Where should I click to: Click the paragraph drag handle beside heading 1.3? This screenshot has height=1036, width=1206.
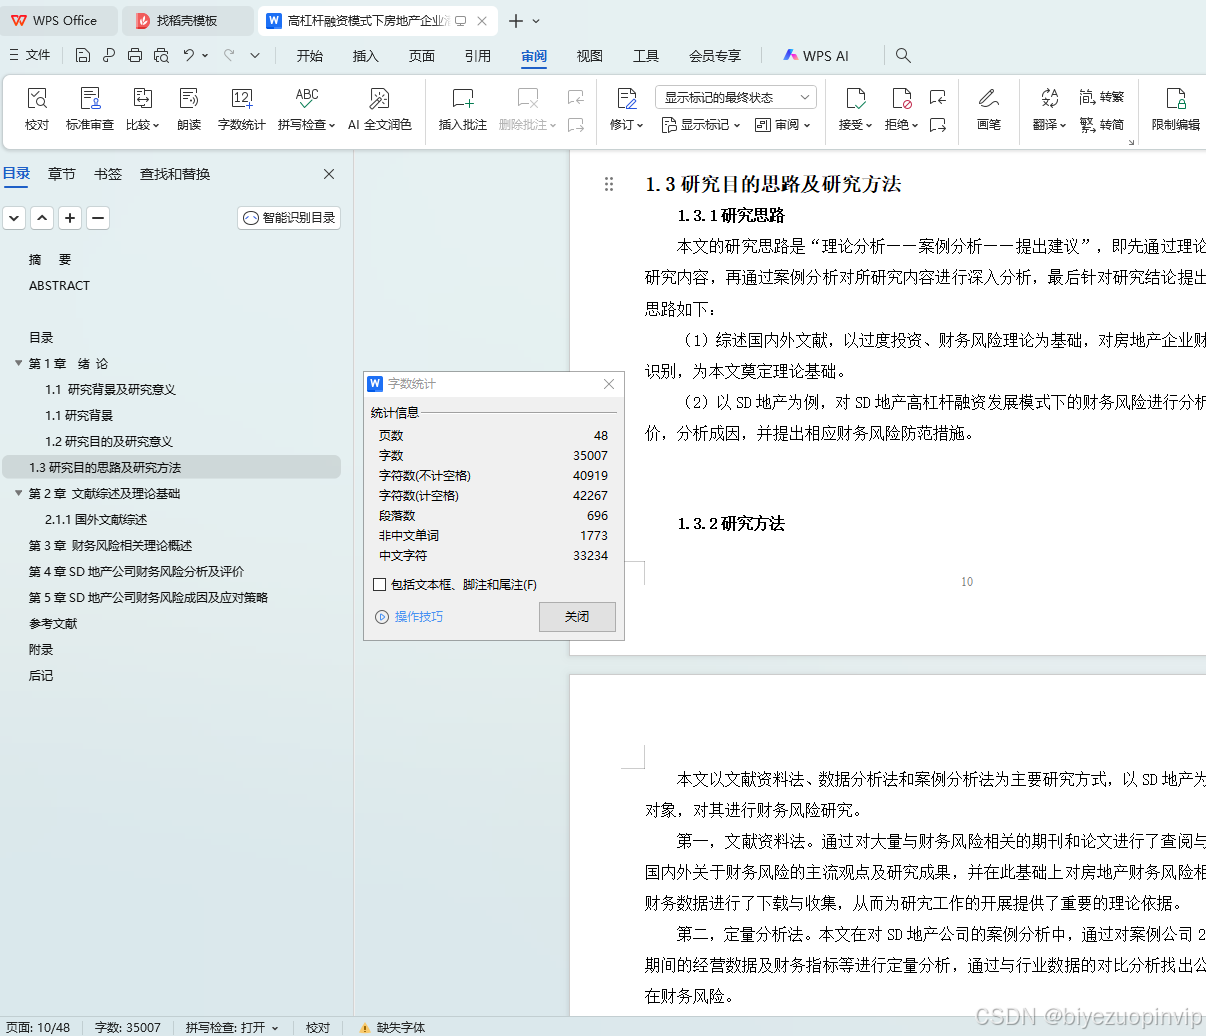pyautogui.click(x=609, y=184)
